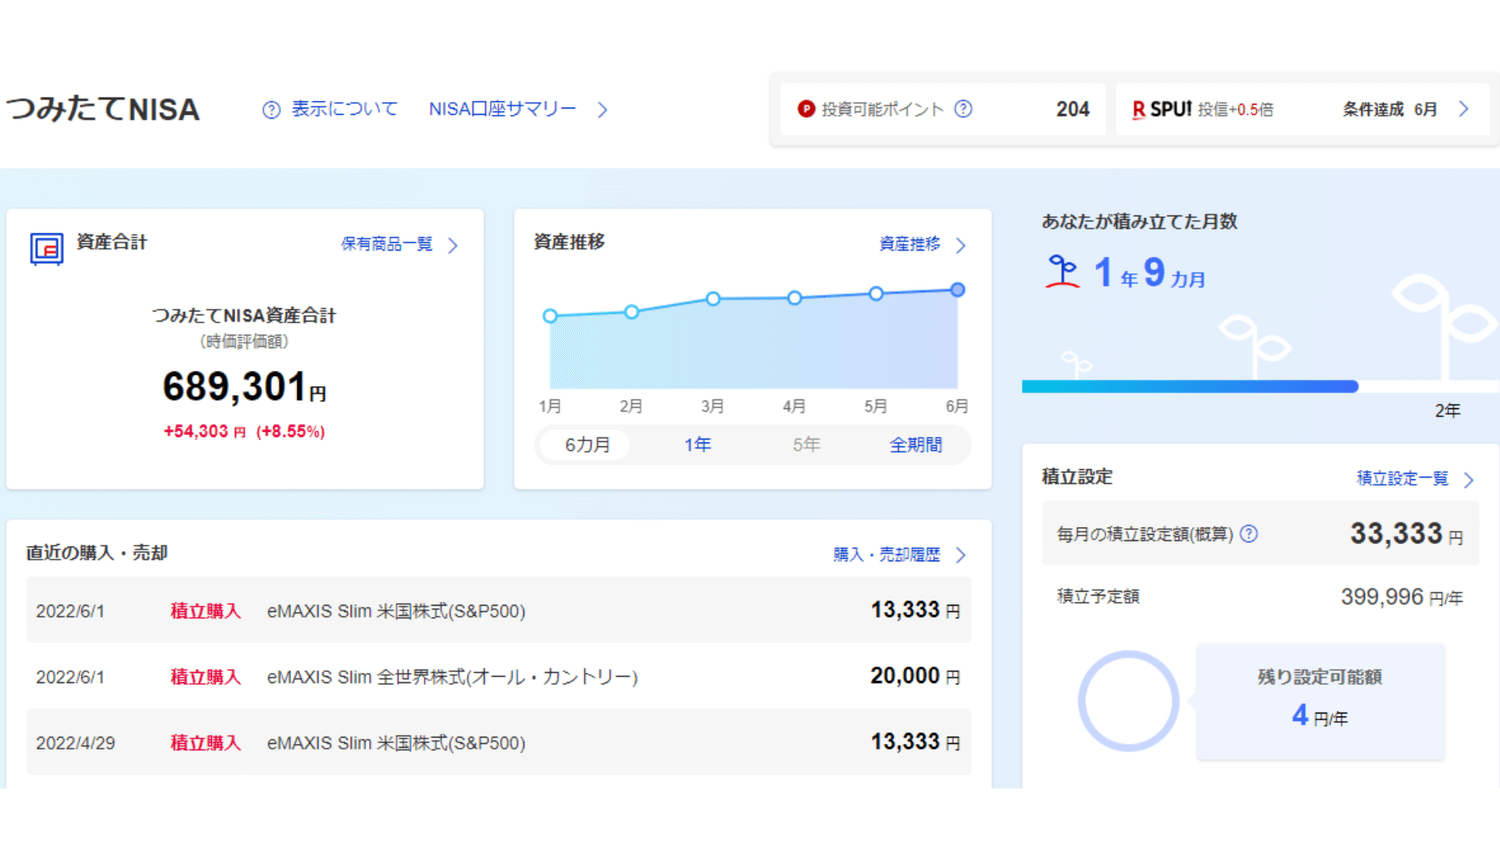
Task: Click the accumulated months progress bar
Action: tap(1260, 387)
